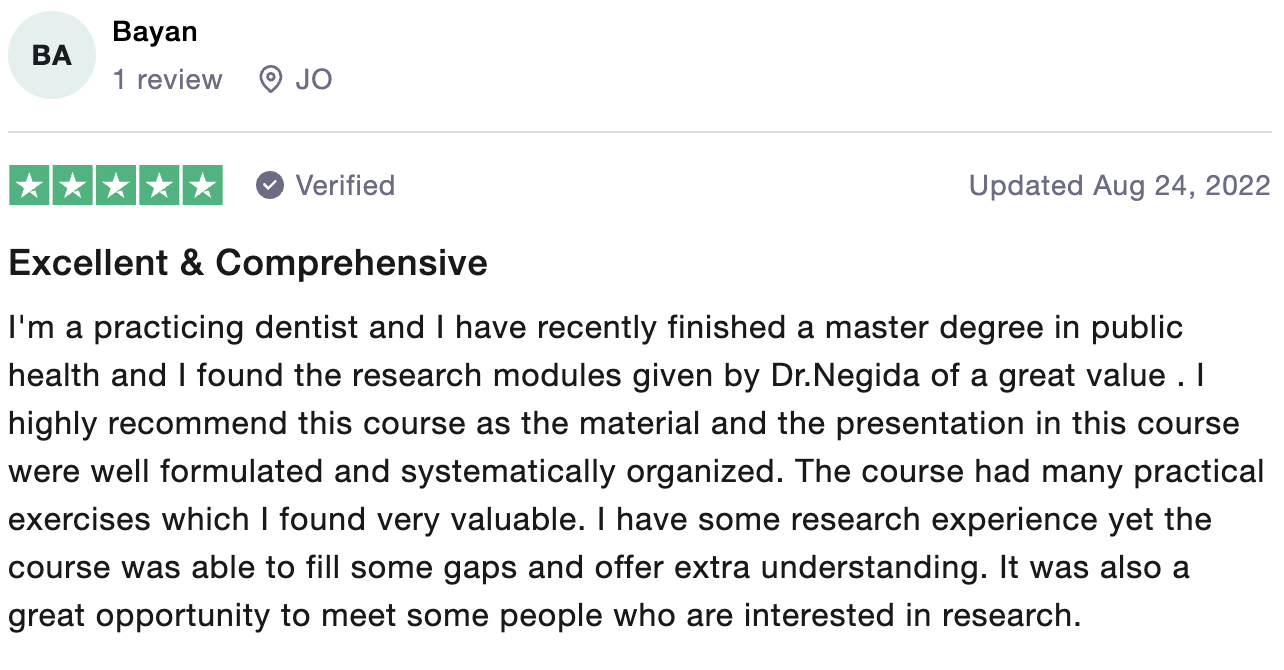Open reviewer name Bayan
This screenshot has height=670, width=1284.
[x=155, y=32]
